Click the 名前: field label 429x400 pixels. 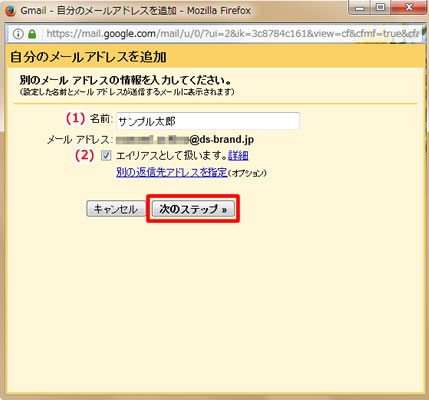click(102, 119)
